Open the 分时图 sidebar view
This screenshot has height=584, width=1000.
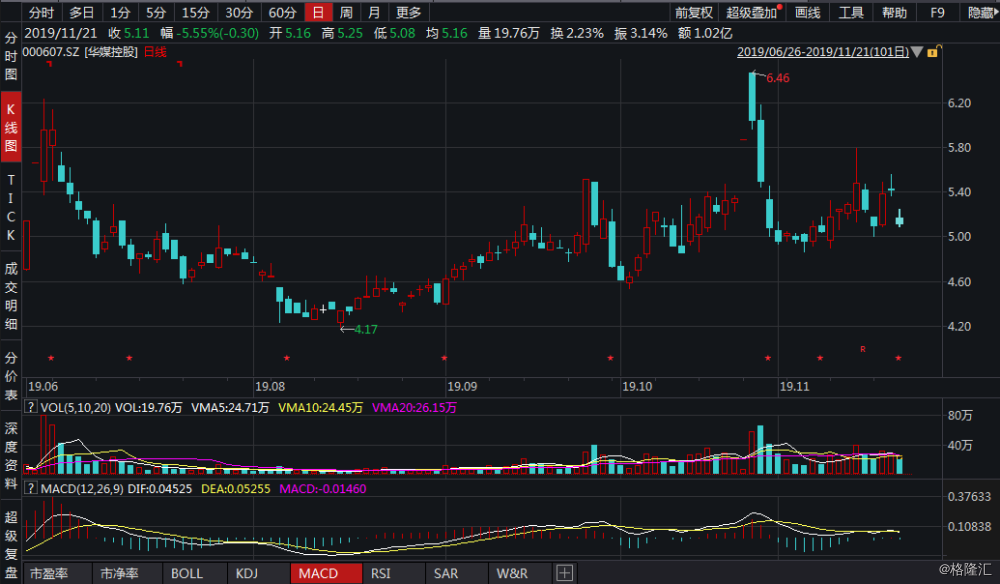coord(11,56)
